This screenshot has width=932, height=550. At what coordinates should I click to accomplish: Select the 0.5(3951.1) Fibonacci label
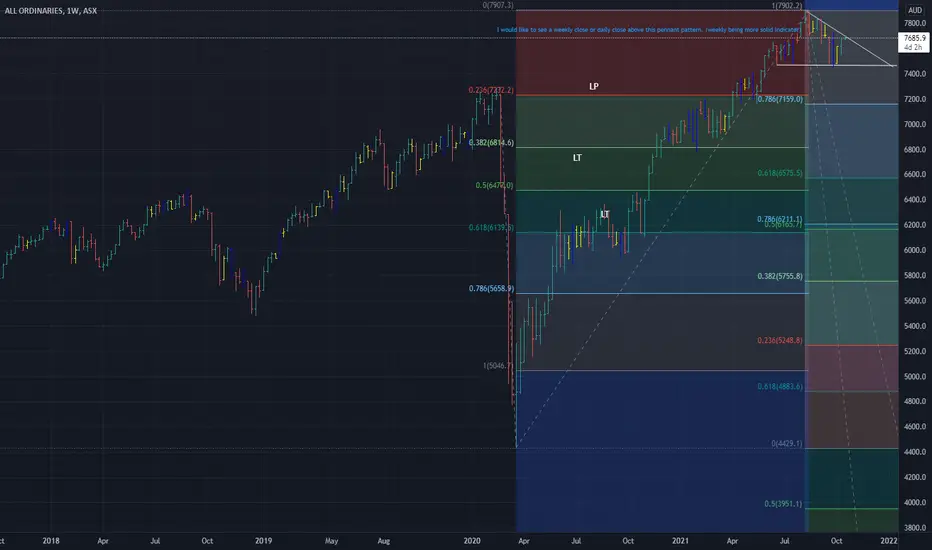pos(783,504)
